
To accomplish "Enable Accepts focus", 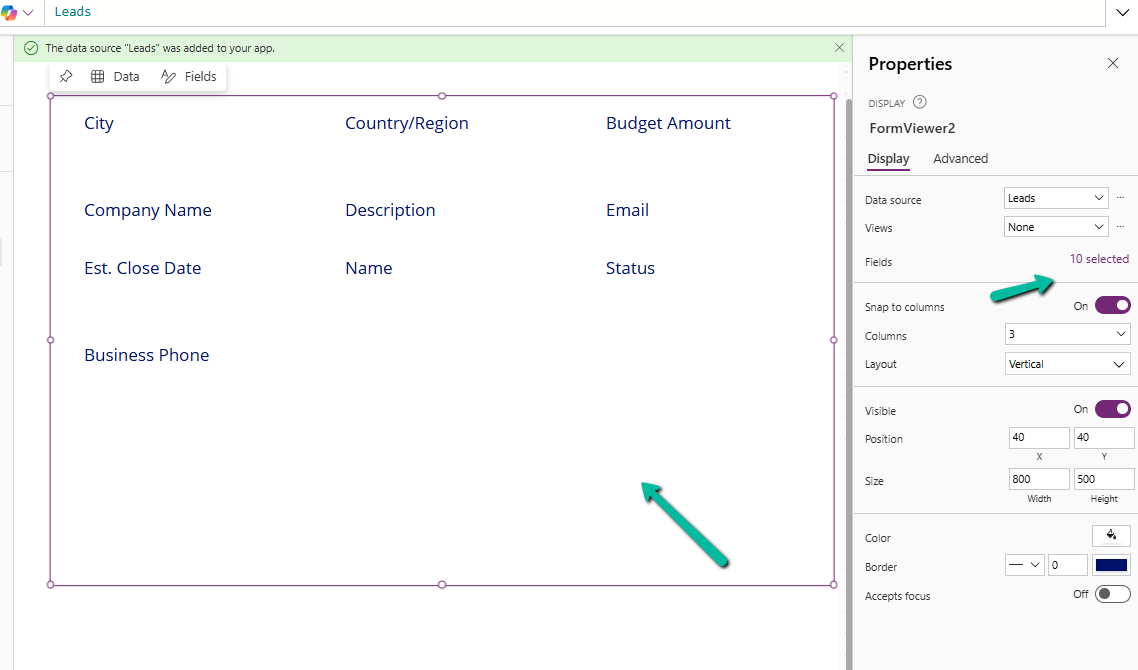I will tap(1112, 594).
